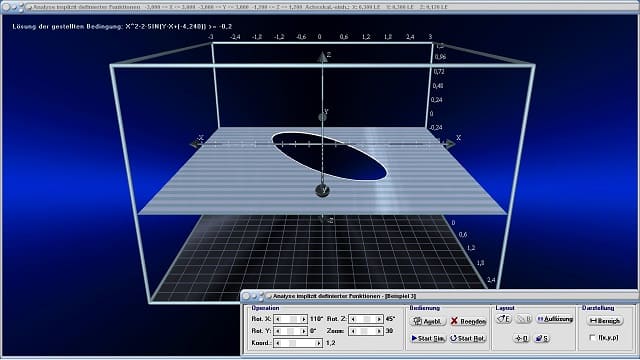Image resolution: width=640 pixels, height=360 pixels.
Task: Click the Rot. Z value 45°
Action: tap(390, 319)
